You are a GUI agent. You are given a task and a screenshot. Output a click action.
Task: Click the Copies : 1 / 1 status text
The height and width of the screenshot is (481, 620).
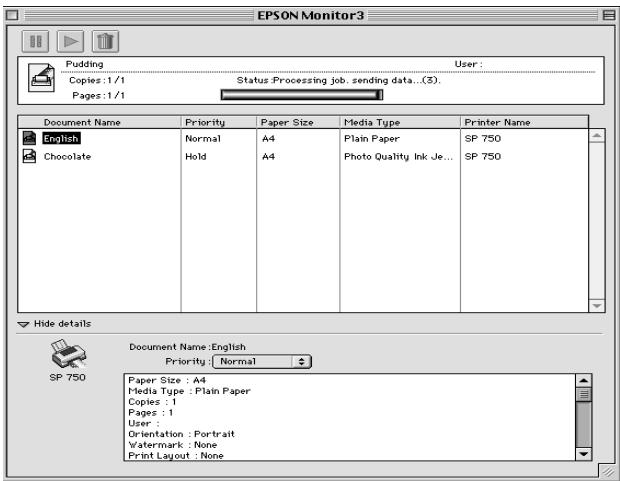pyautogui.click(x=97, y=80)
